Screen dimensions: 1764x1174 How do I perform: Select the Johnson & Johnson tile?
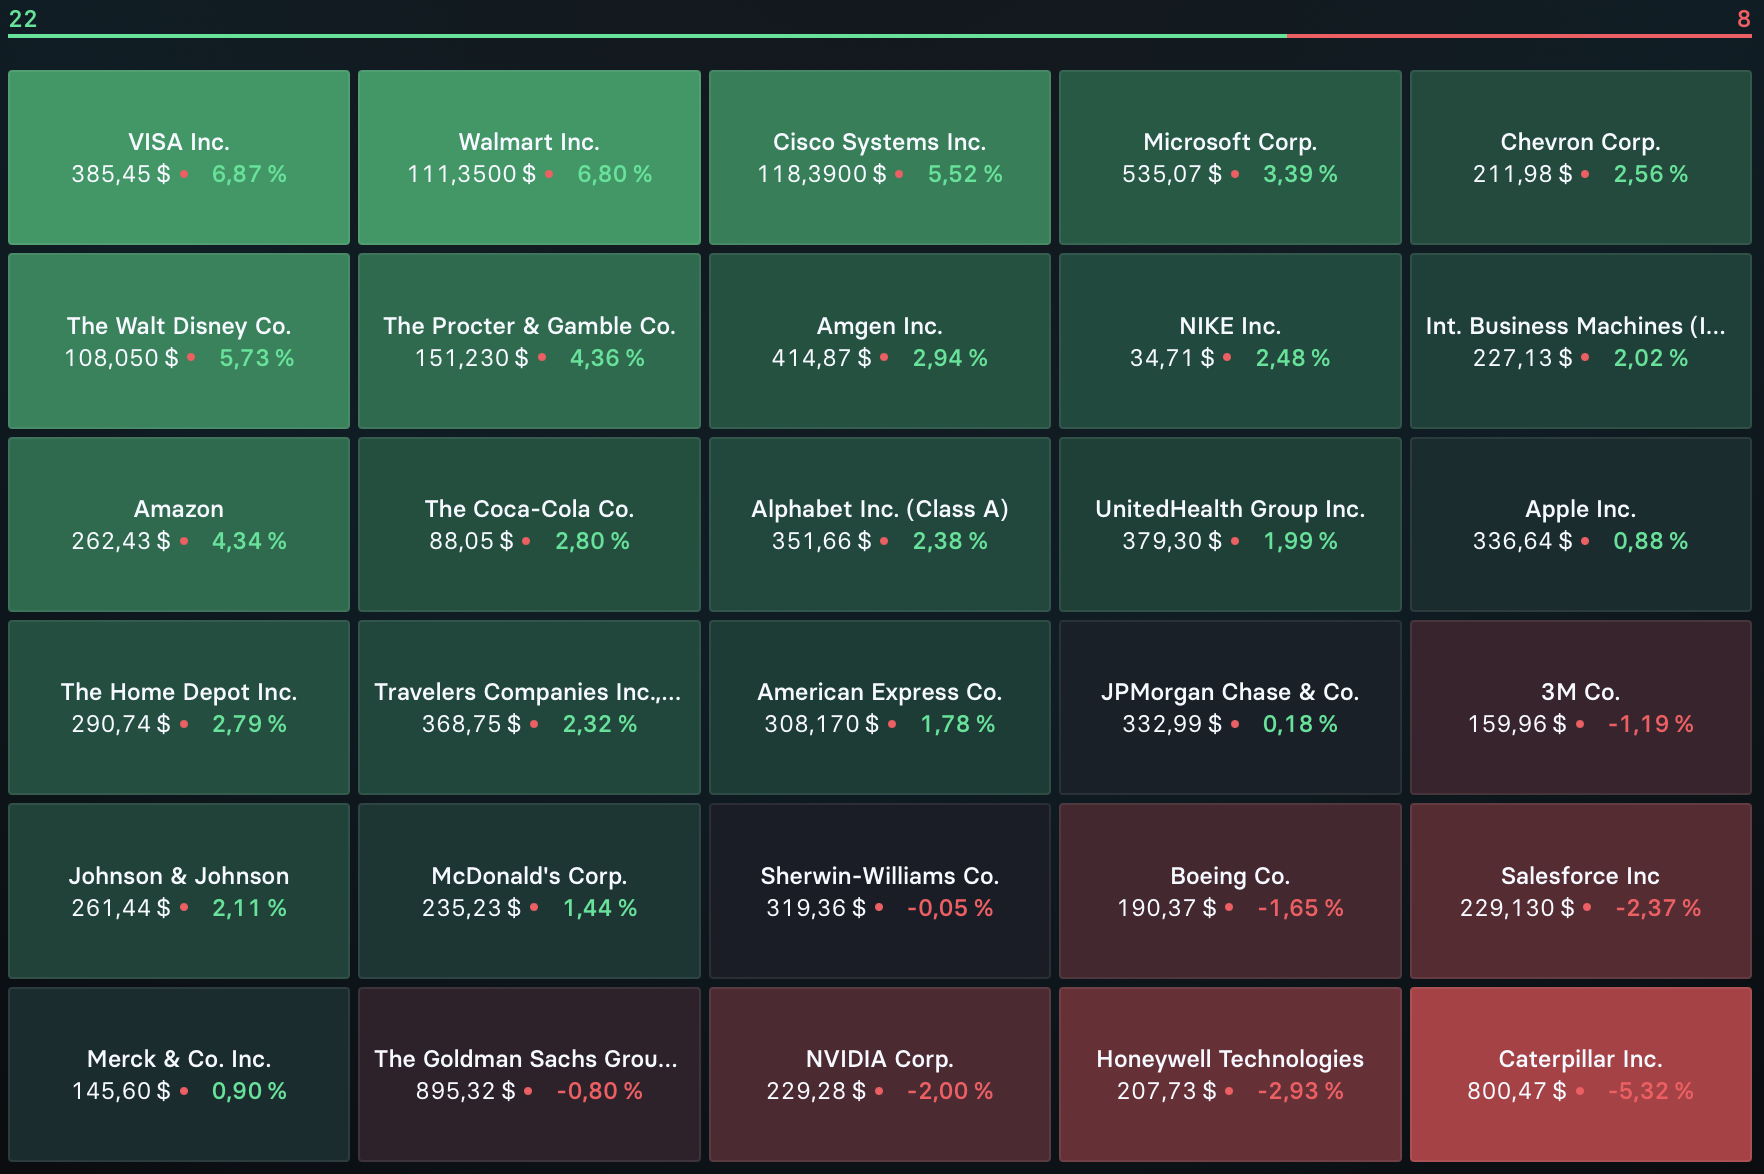[179, 891]
